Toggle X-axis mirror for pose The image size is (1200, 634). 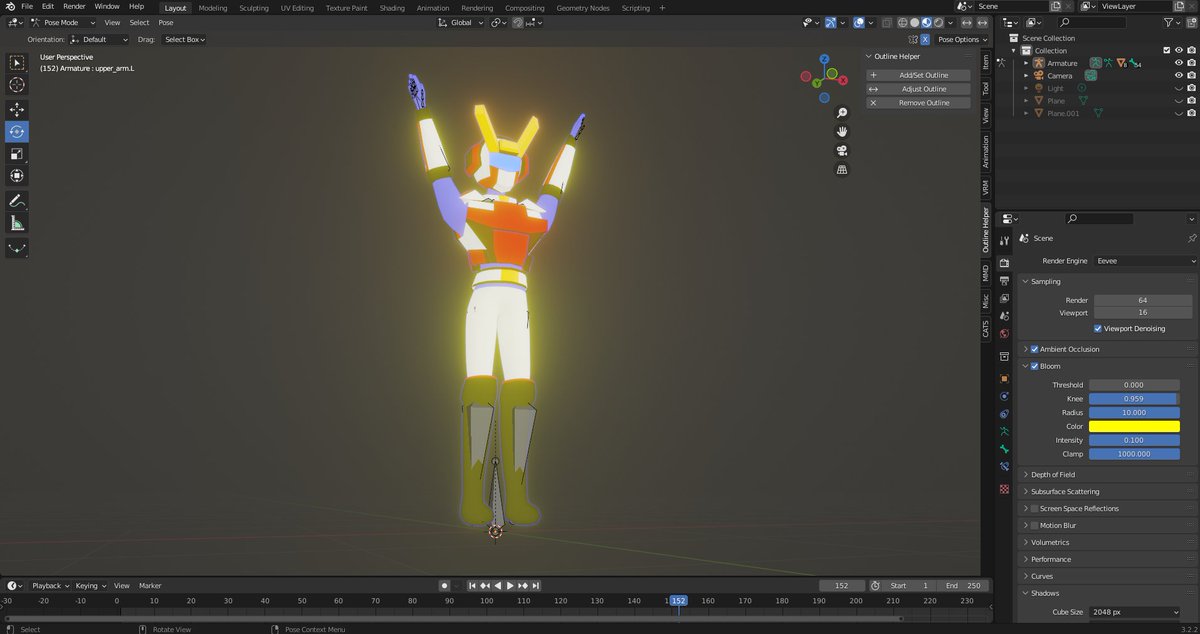[x=925, y=39]
